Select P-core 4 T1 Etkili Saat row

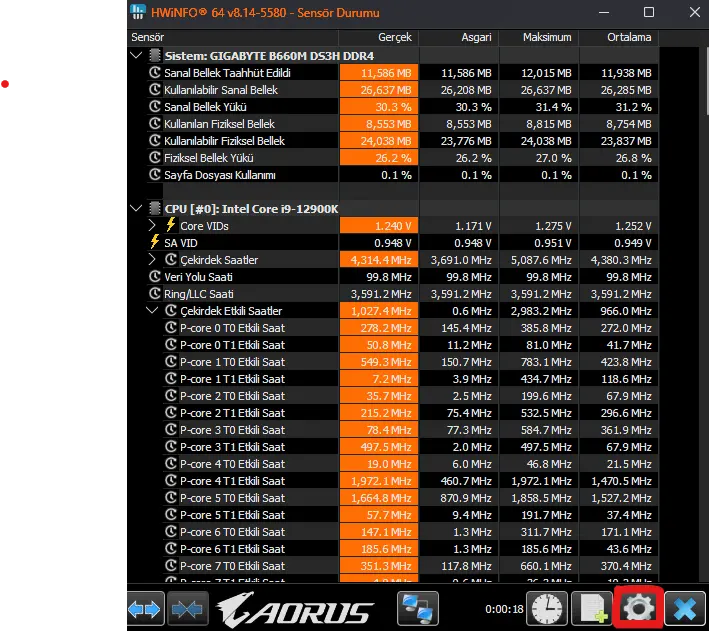(x=411, y=481)
